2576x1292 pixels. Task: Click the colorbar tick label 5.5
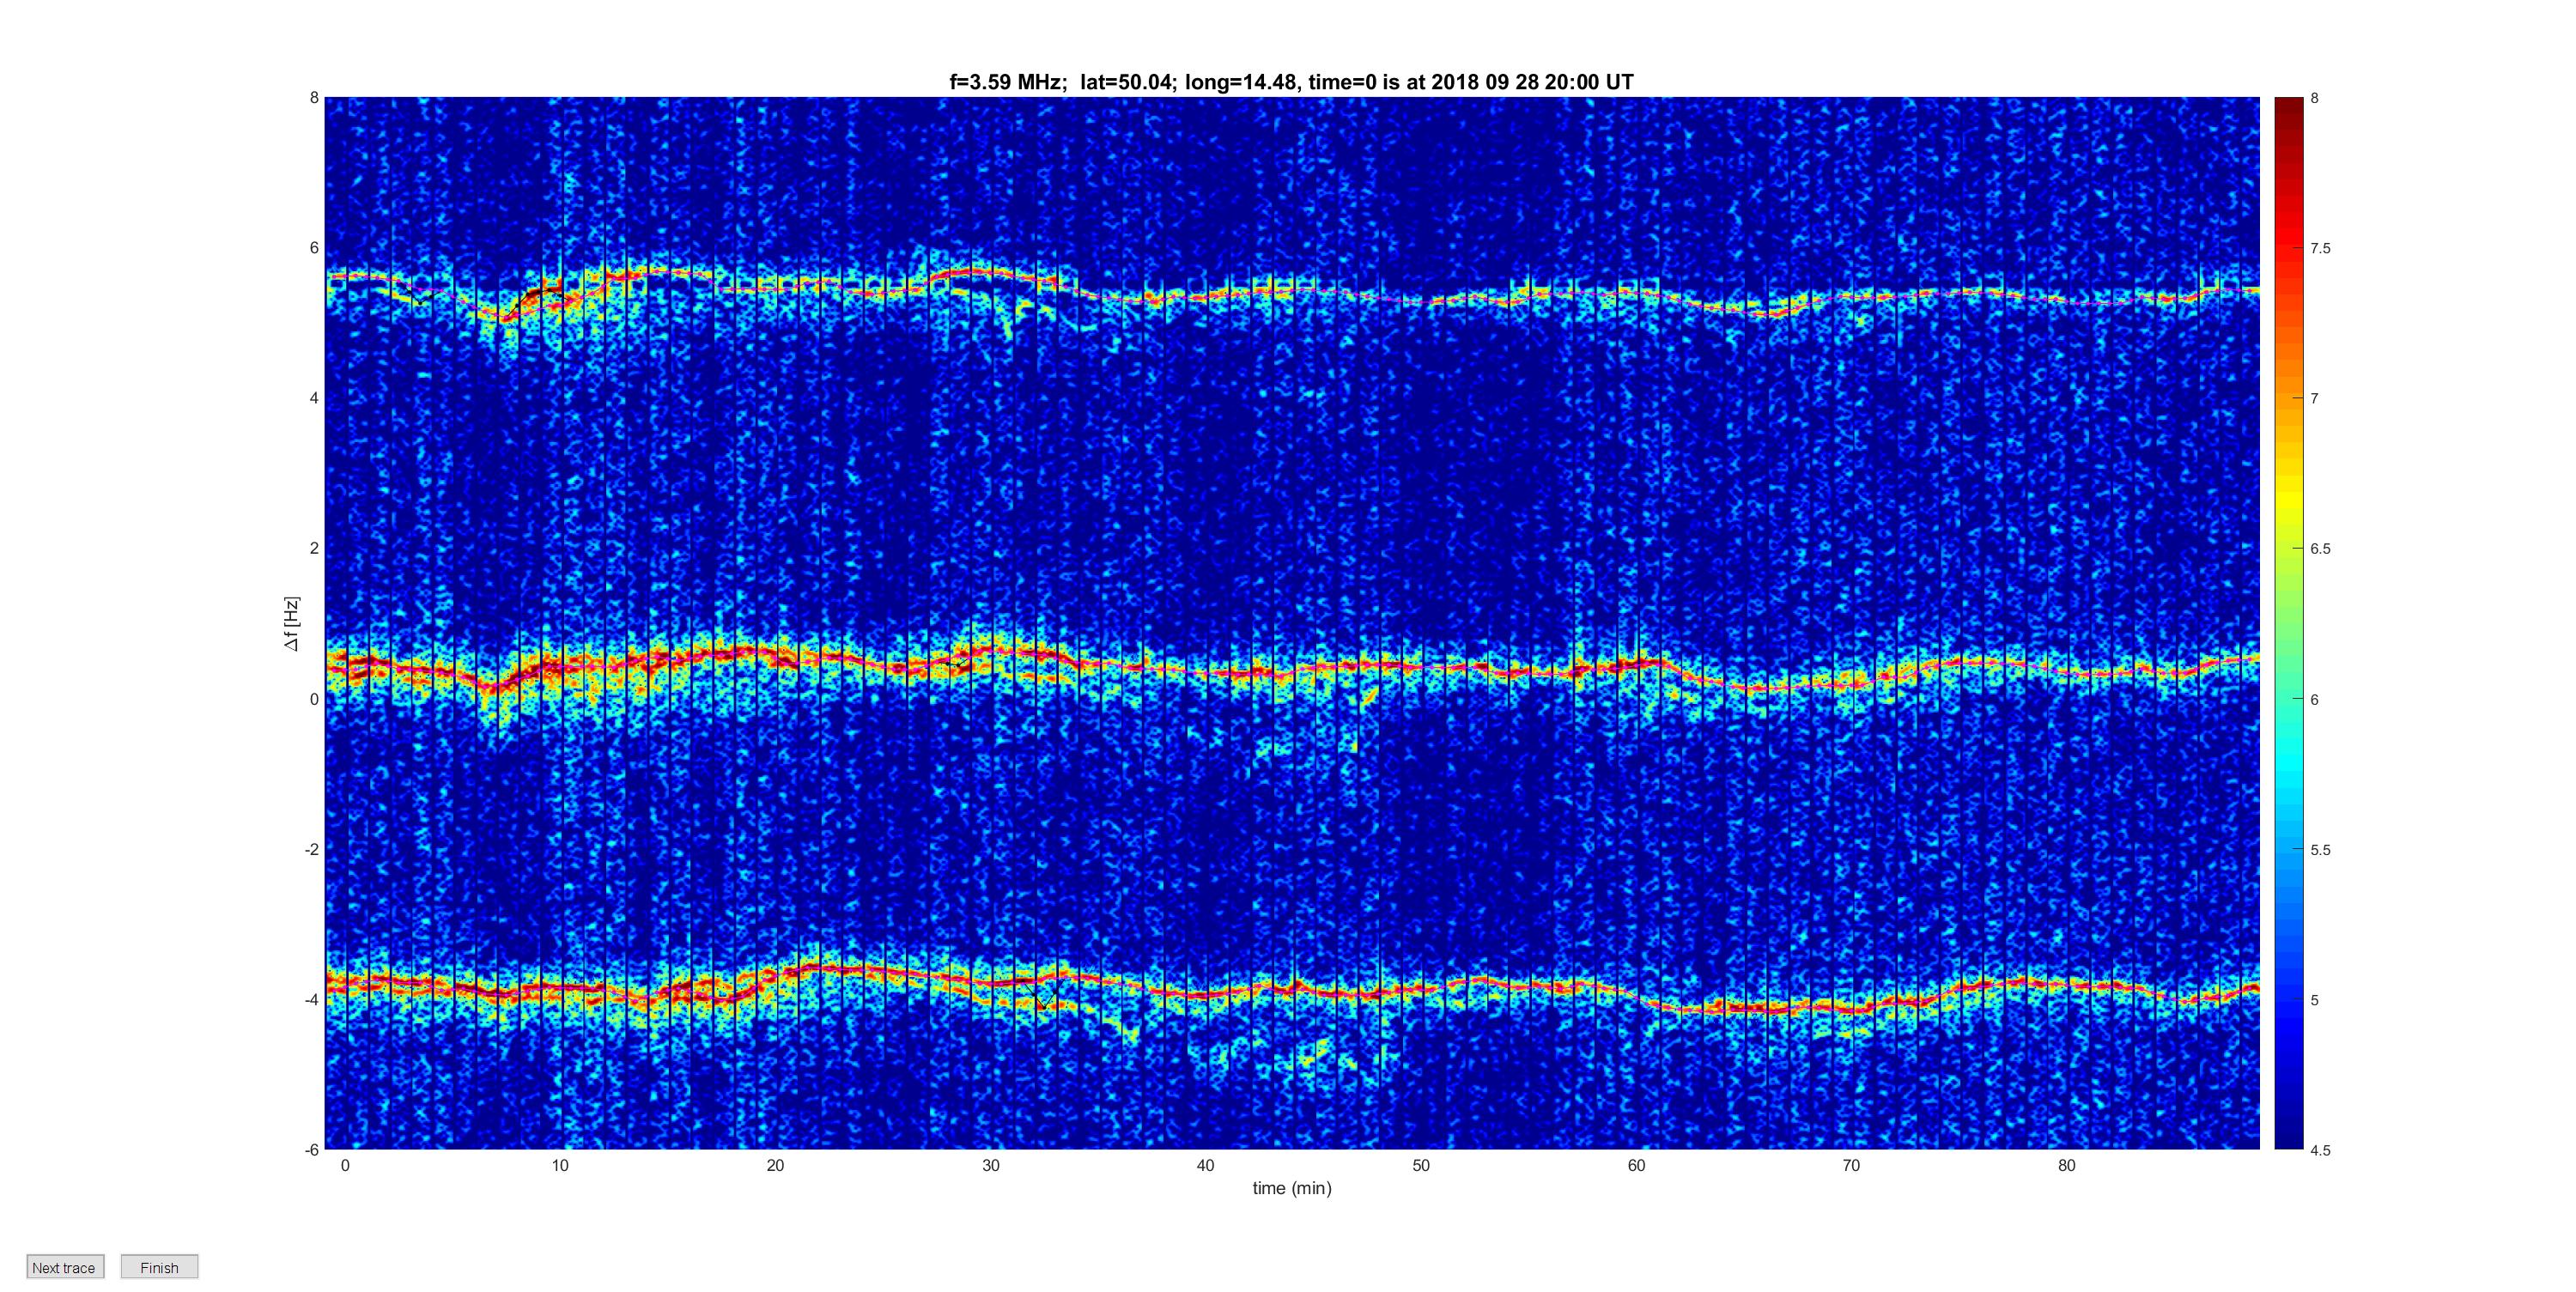pos(2320,850)
